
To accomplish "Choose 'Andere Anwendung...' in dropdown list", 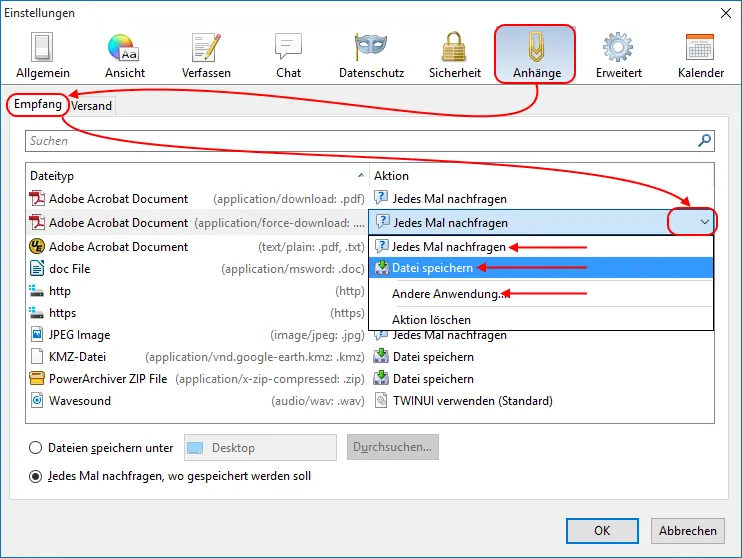I will (541, 294).
